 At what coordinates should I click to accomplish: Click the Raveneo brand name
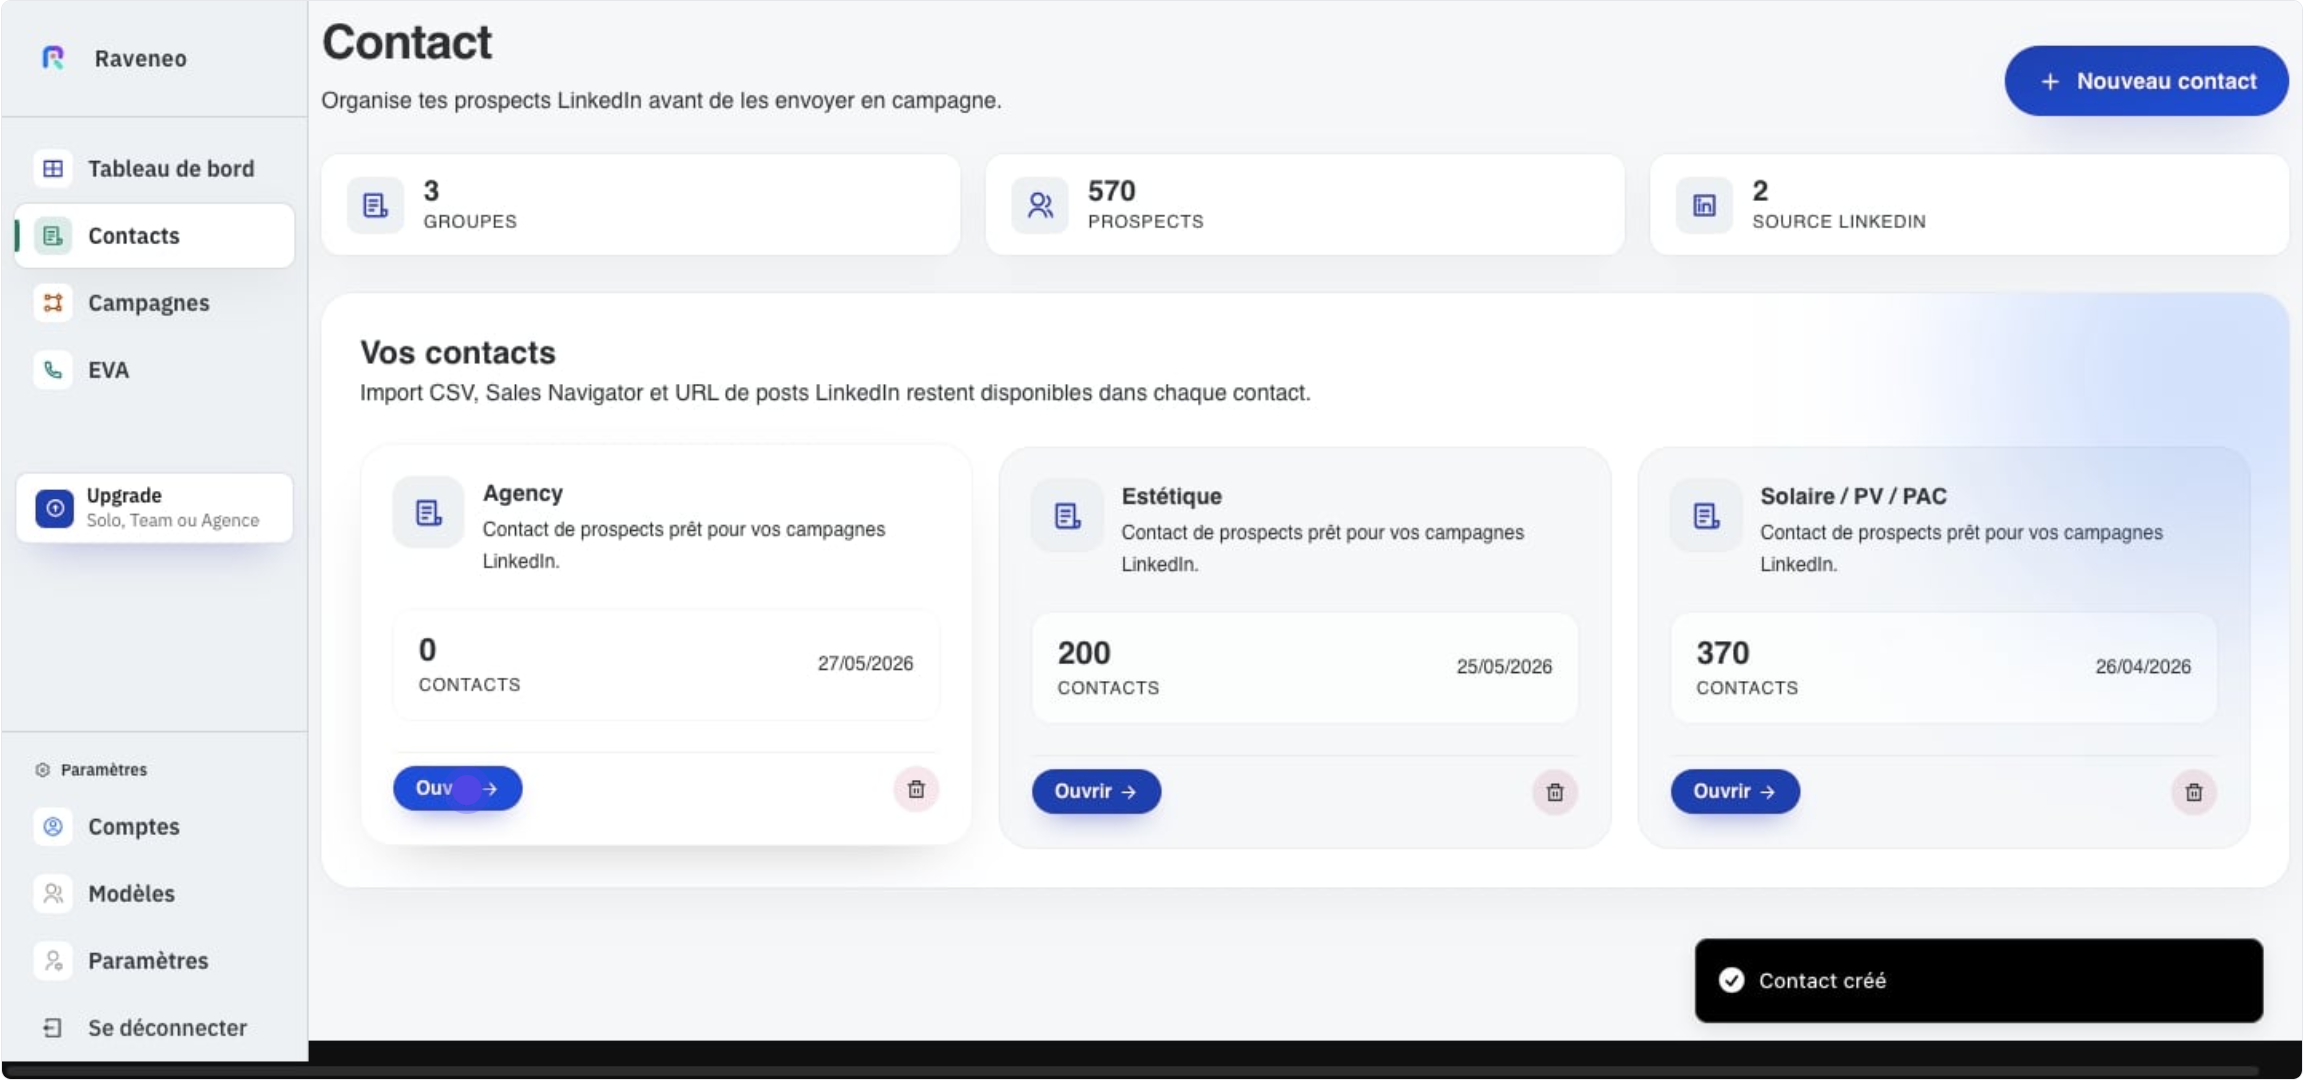pos(141,58)
